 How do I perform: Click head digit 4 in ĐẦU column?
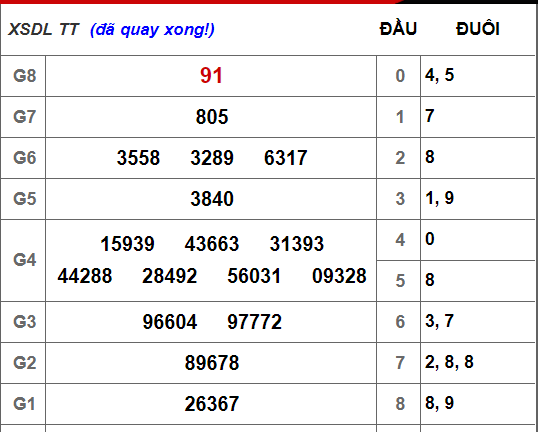coord(400,240)
